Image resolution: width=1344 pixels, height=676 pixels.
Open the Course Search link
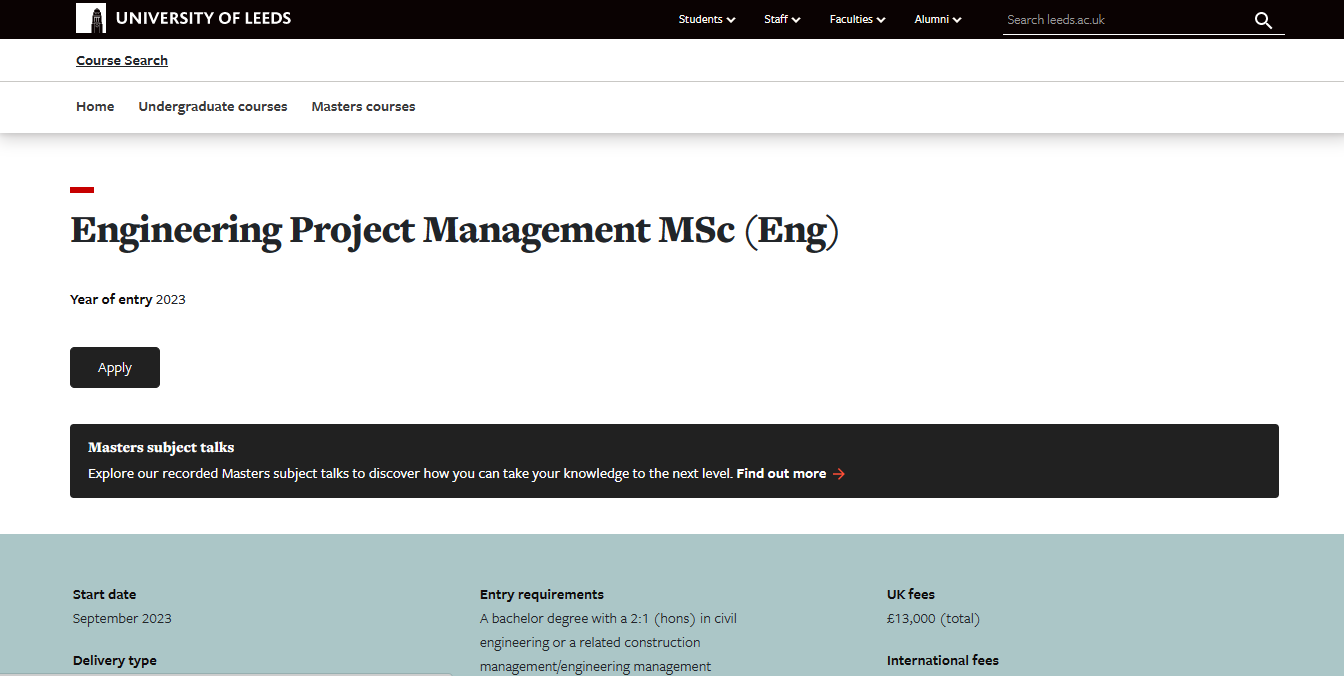[x=122, y=61]
